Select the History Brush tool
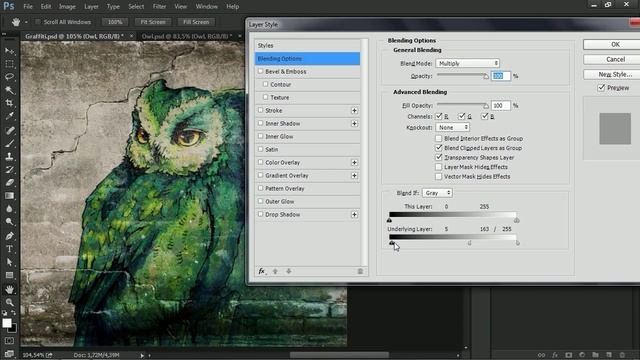Viewport: 640px width, 360px height. point(9,169)
